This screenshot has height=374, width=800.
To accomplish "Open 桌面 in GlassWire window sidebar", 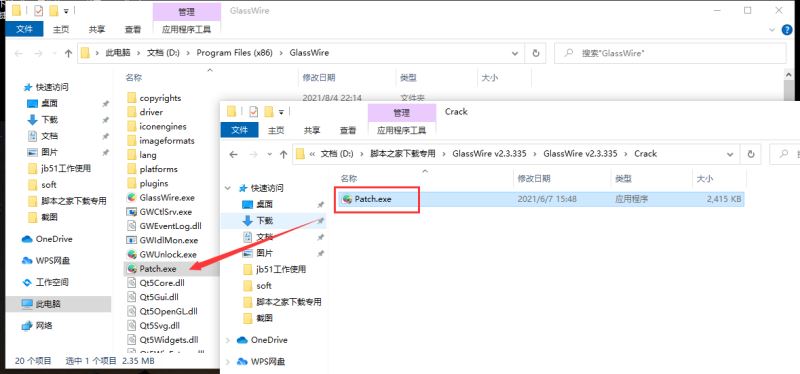I will coord(49,104).
